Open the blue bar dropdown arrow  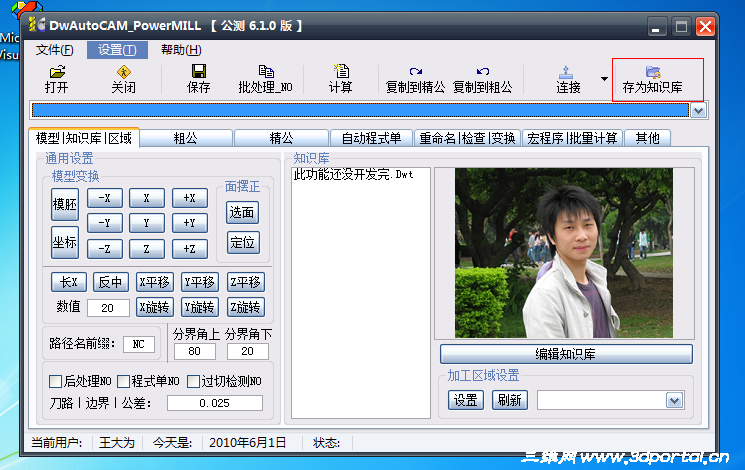click(698, 111)
